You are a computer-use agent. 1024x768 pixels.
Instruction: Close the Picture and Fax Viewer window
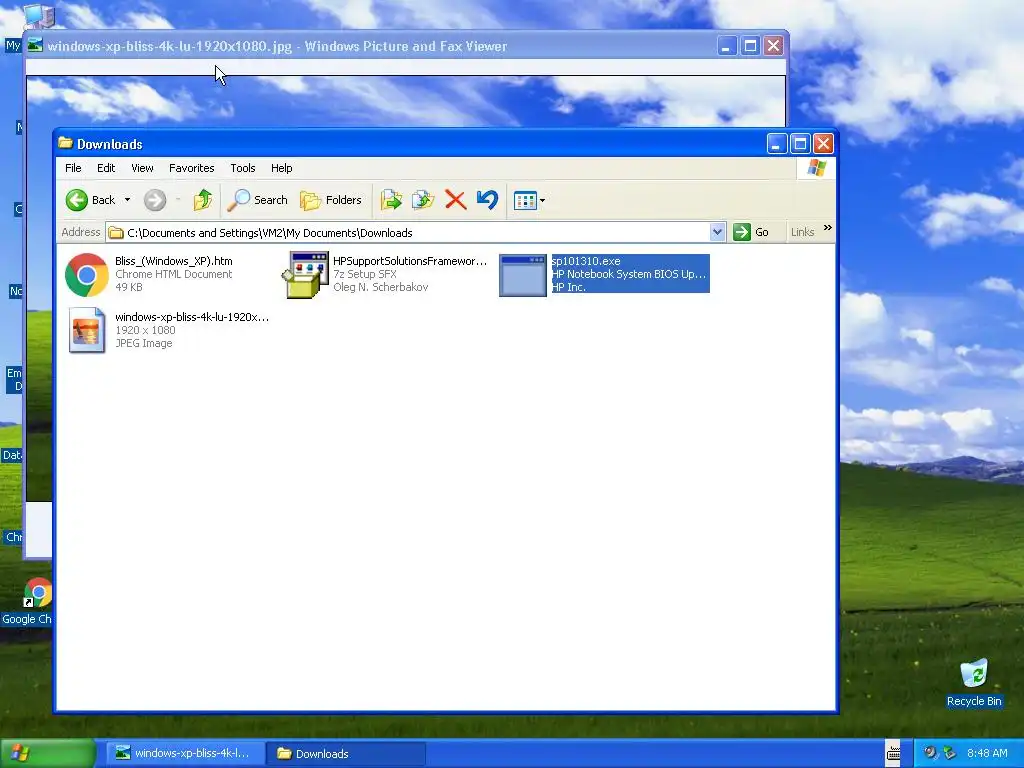point(773,46)
